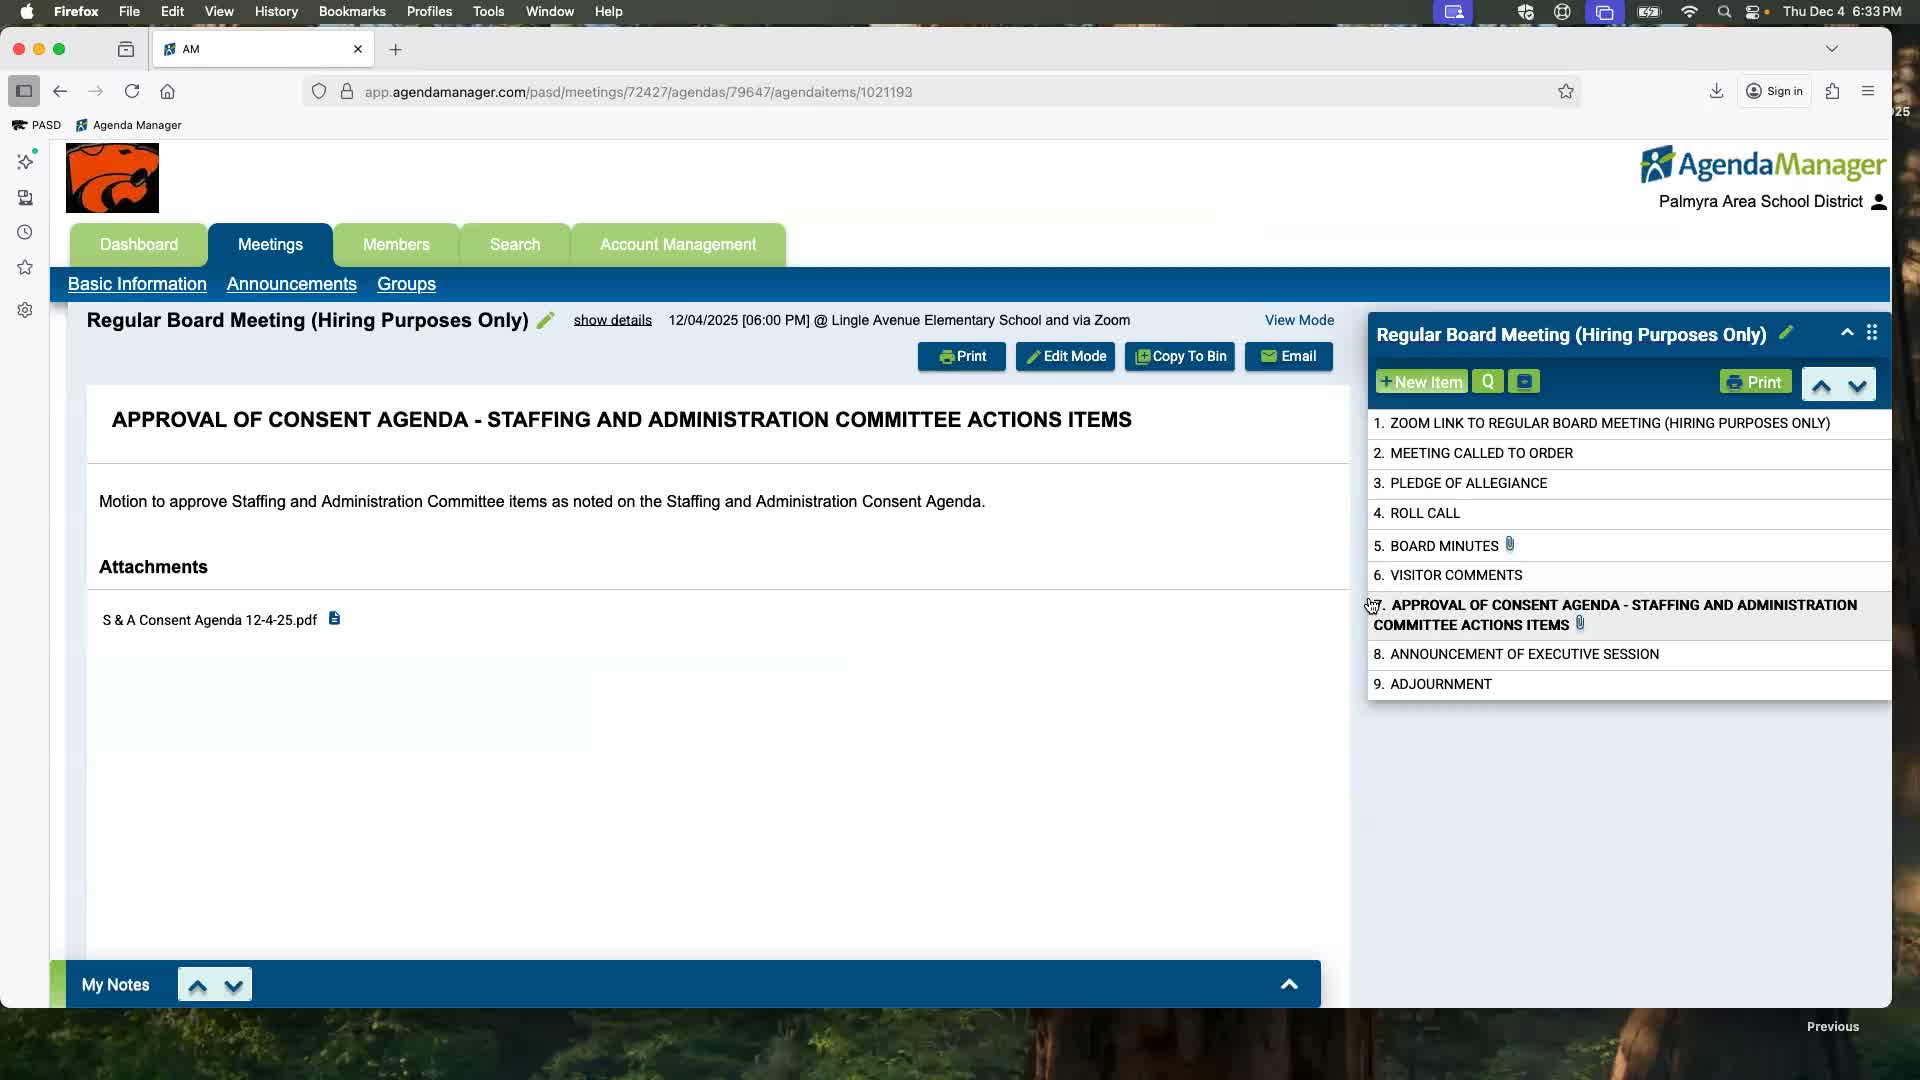
Task: Click the drag-handle dots in the agenda panel header
Action: click(x=1872, y=333)
